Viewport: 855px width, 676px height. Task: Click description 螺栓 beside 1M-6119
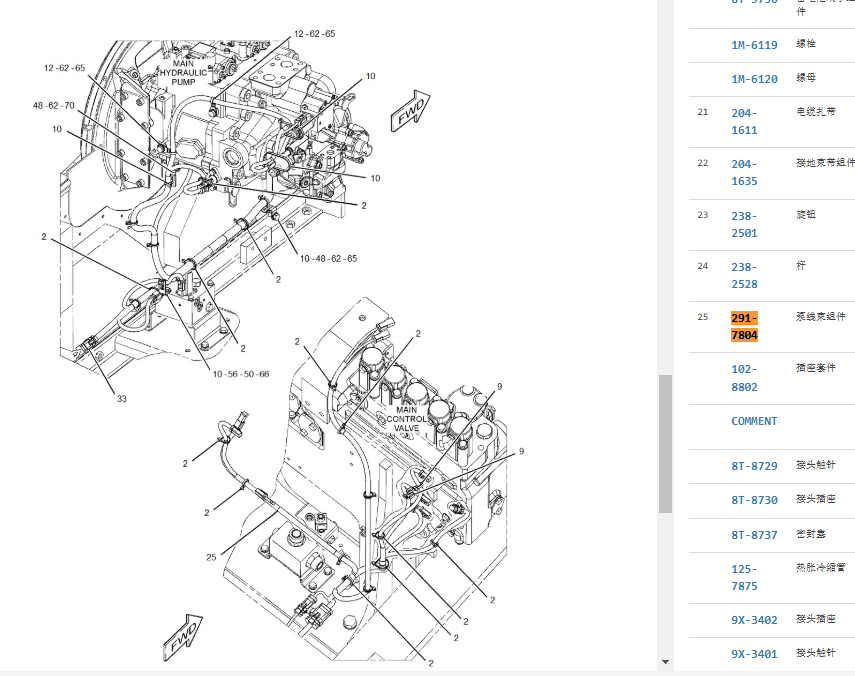point(805,44)
